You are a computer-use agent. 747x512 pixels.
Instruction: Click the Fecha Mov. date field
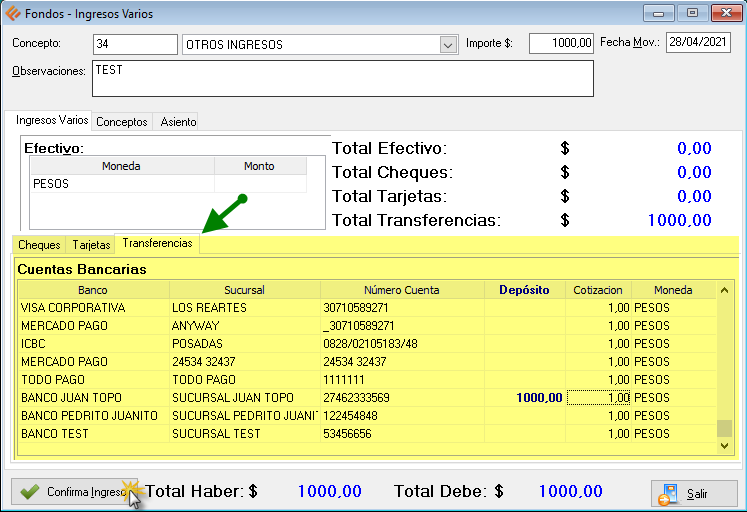click(698, 44)
